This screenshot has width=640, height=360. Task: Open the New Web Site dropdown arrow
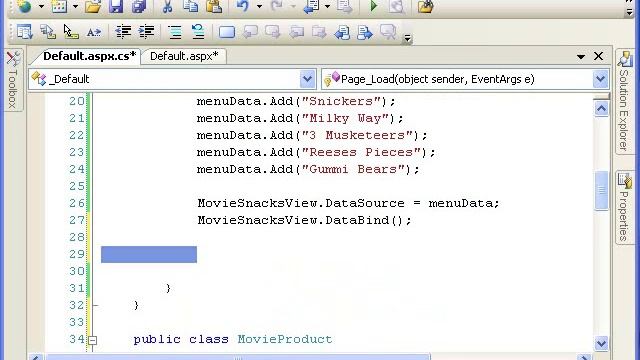pos(41,7)
